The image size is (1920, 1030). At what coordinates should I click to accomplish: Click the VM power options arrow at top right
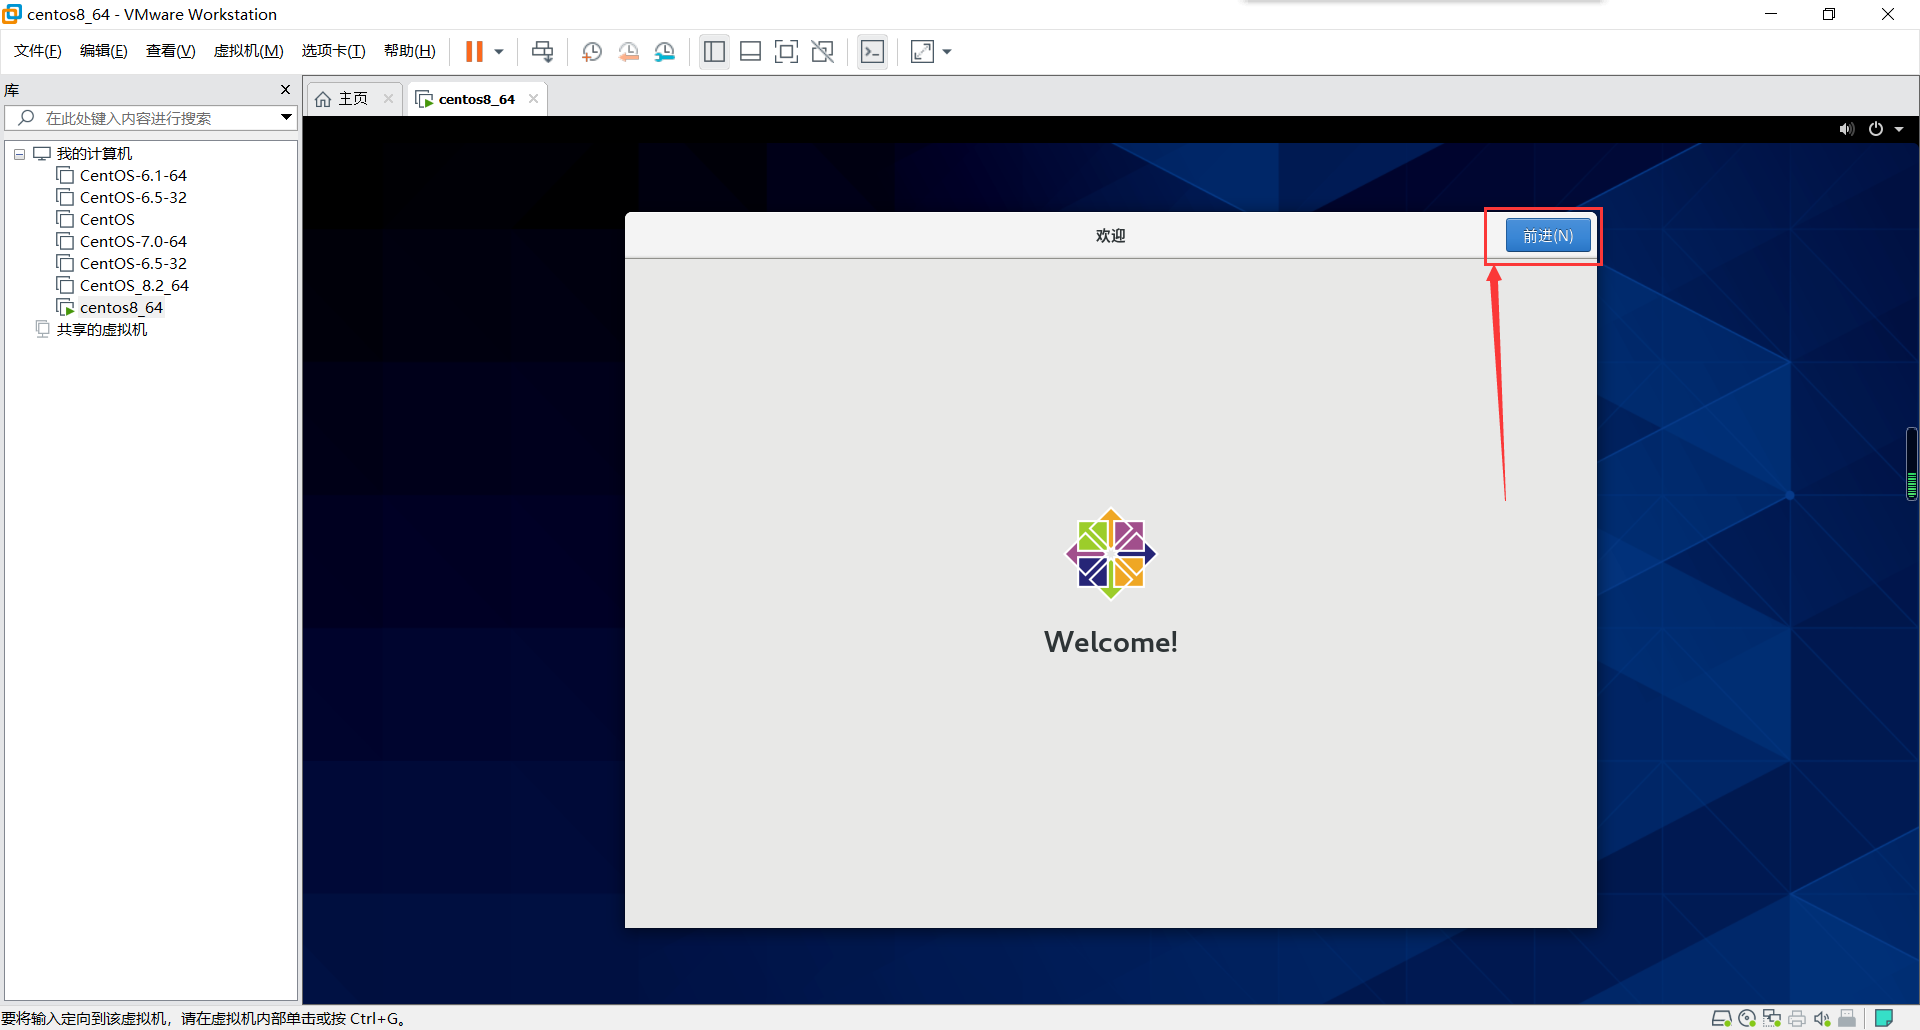pyautogui.click(x=1900, y=129)
